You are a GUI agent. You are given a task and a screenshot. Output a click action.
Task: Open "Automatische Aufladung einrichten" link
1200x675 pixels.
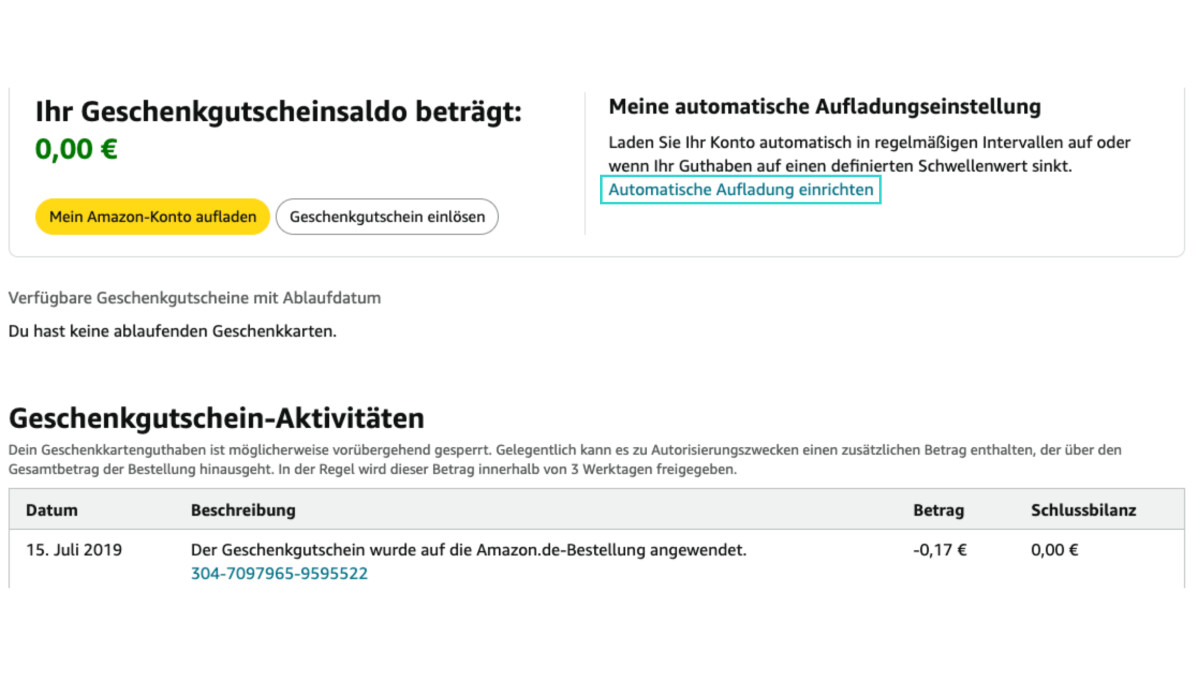[740, 189]
